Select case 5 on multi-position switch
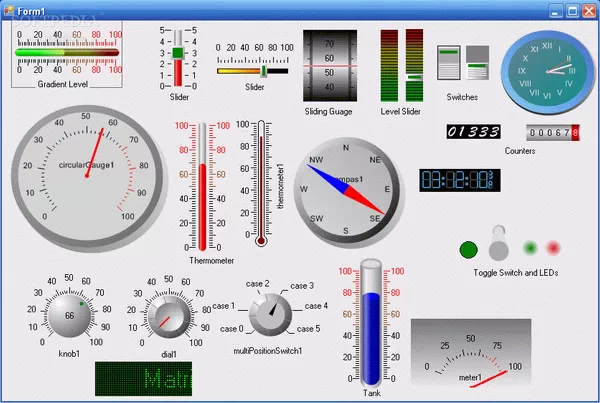Image resolution: width=600 pixels, height=403 pixels. 308,329
